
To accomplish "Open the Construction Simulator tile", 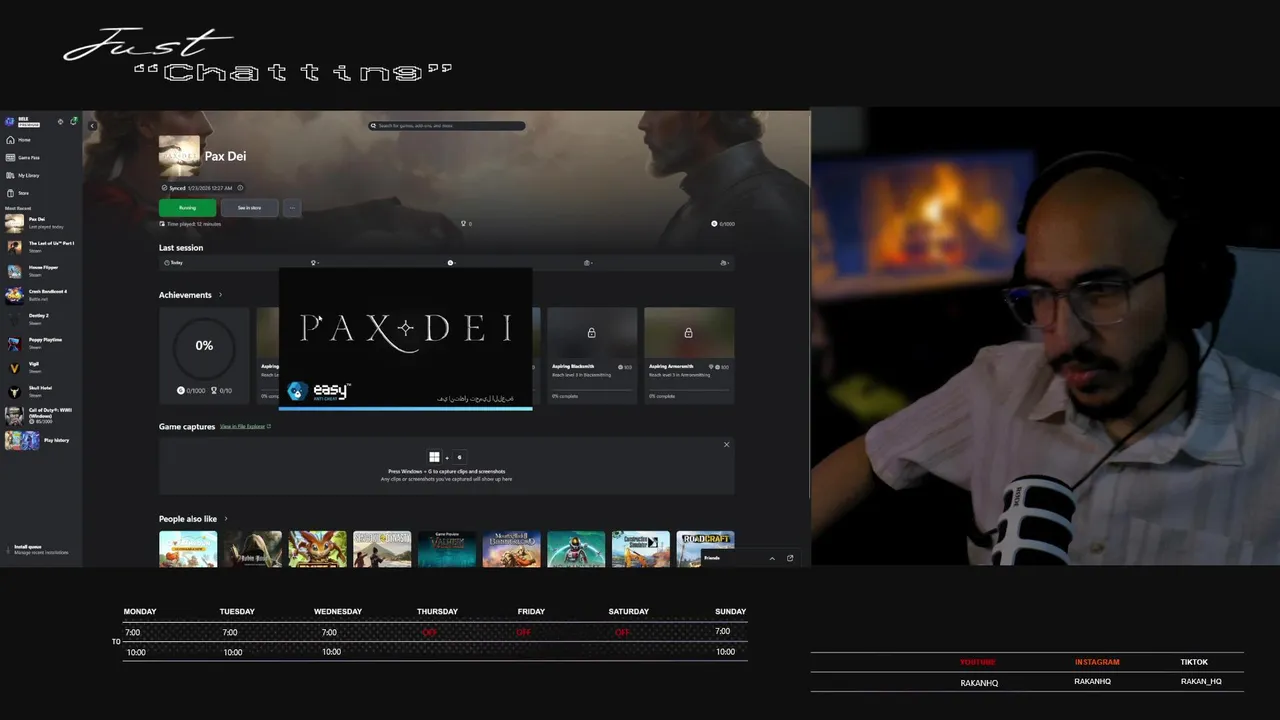I will [641, 549].
